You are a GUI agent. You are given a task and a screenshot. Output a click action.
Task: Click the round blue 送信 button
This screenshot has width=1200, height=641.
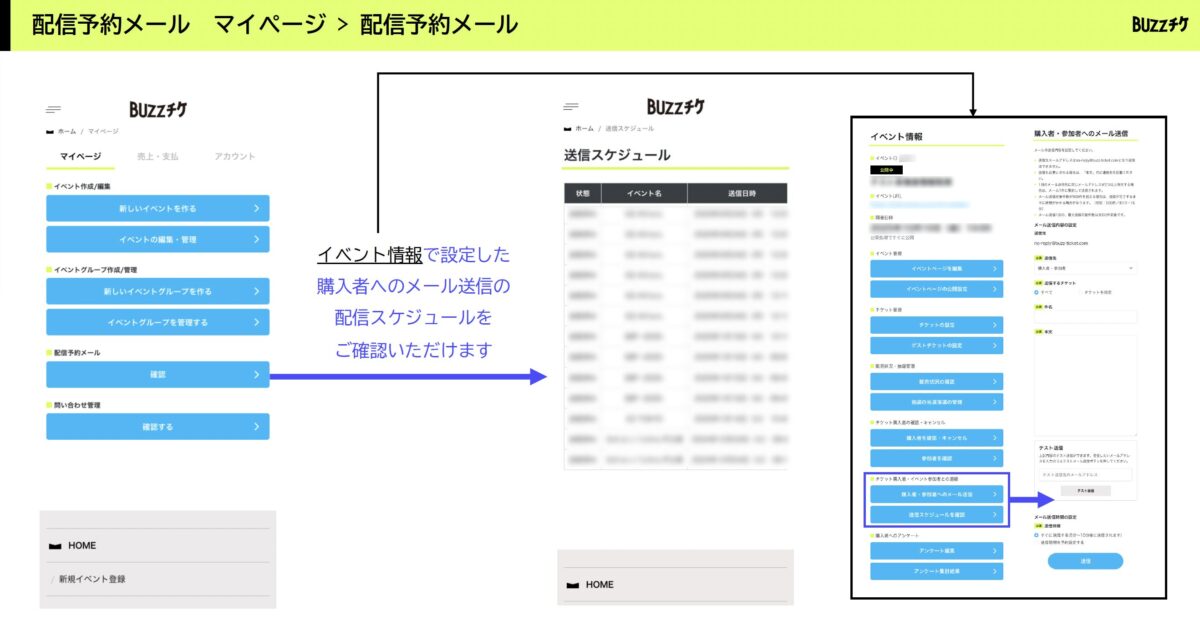pyautogui.click(x=1085, y=561)
